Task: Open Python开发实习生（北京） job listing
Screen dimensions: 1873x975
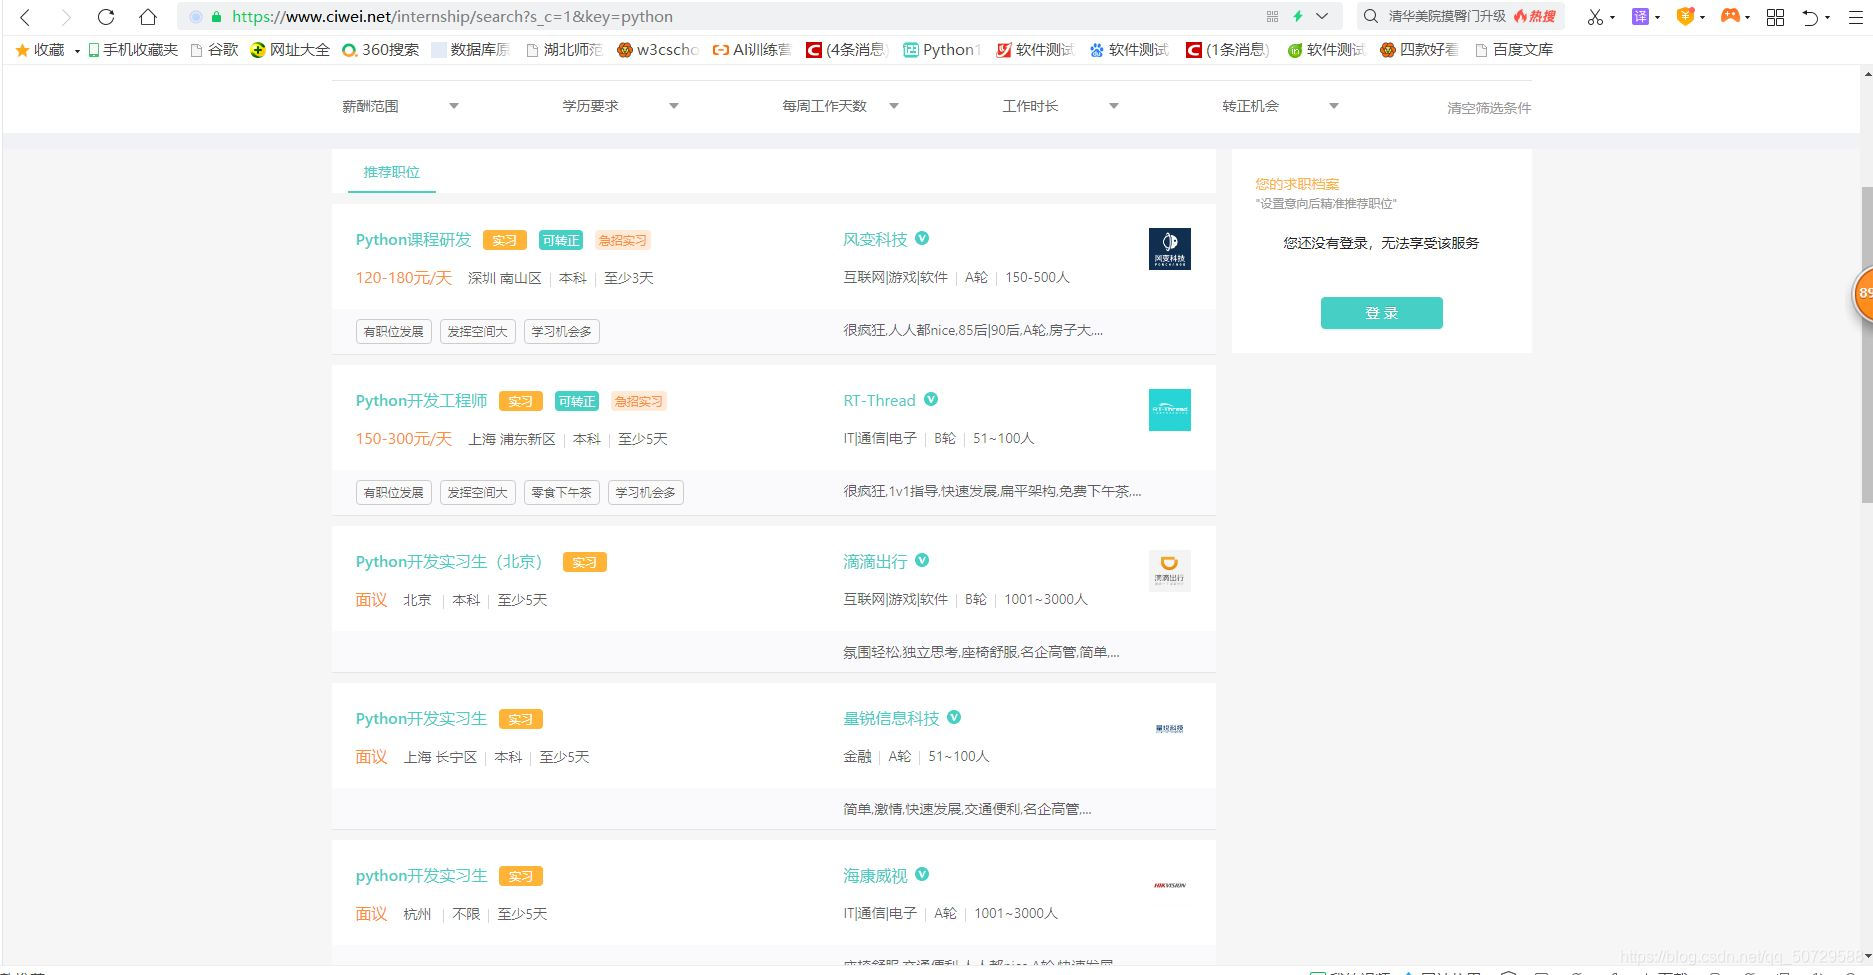Action: pos(448,562)
